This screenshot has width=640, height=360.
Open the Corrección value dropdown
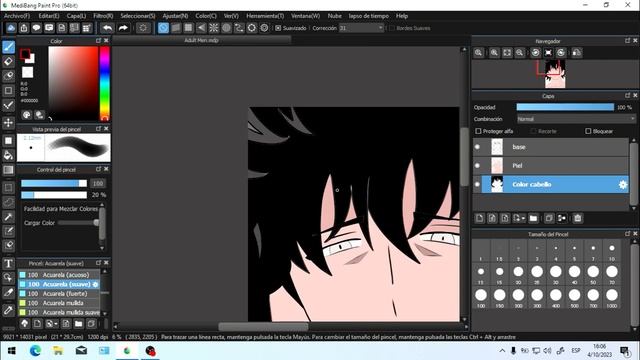pos(362,28)
